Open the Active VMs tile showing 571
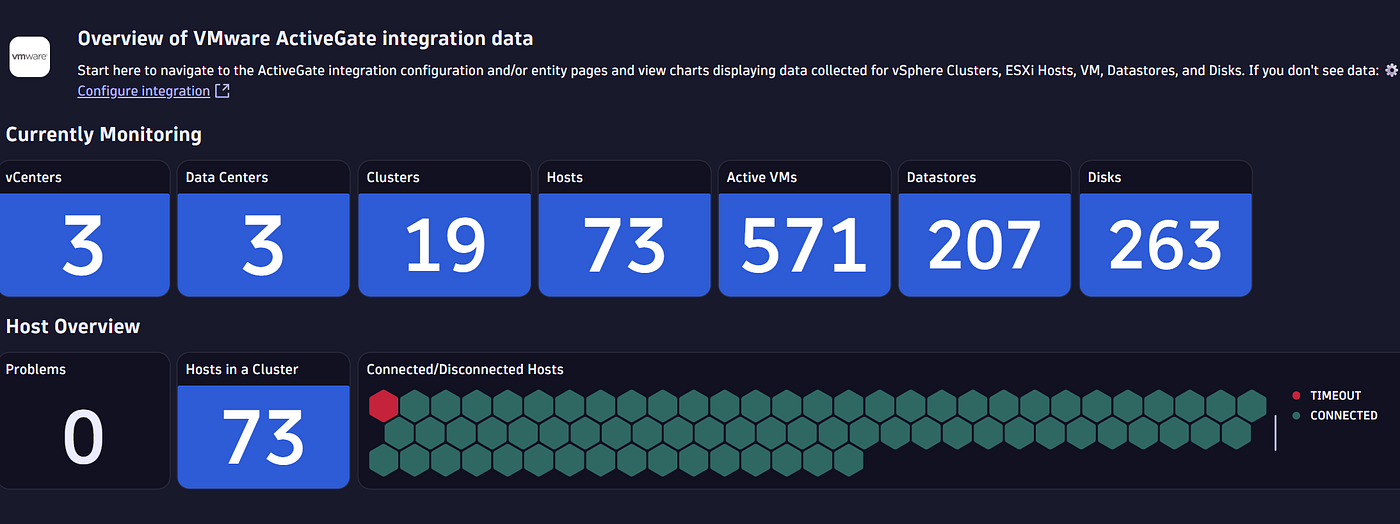 [x=804, y=229]
